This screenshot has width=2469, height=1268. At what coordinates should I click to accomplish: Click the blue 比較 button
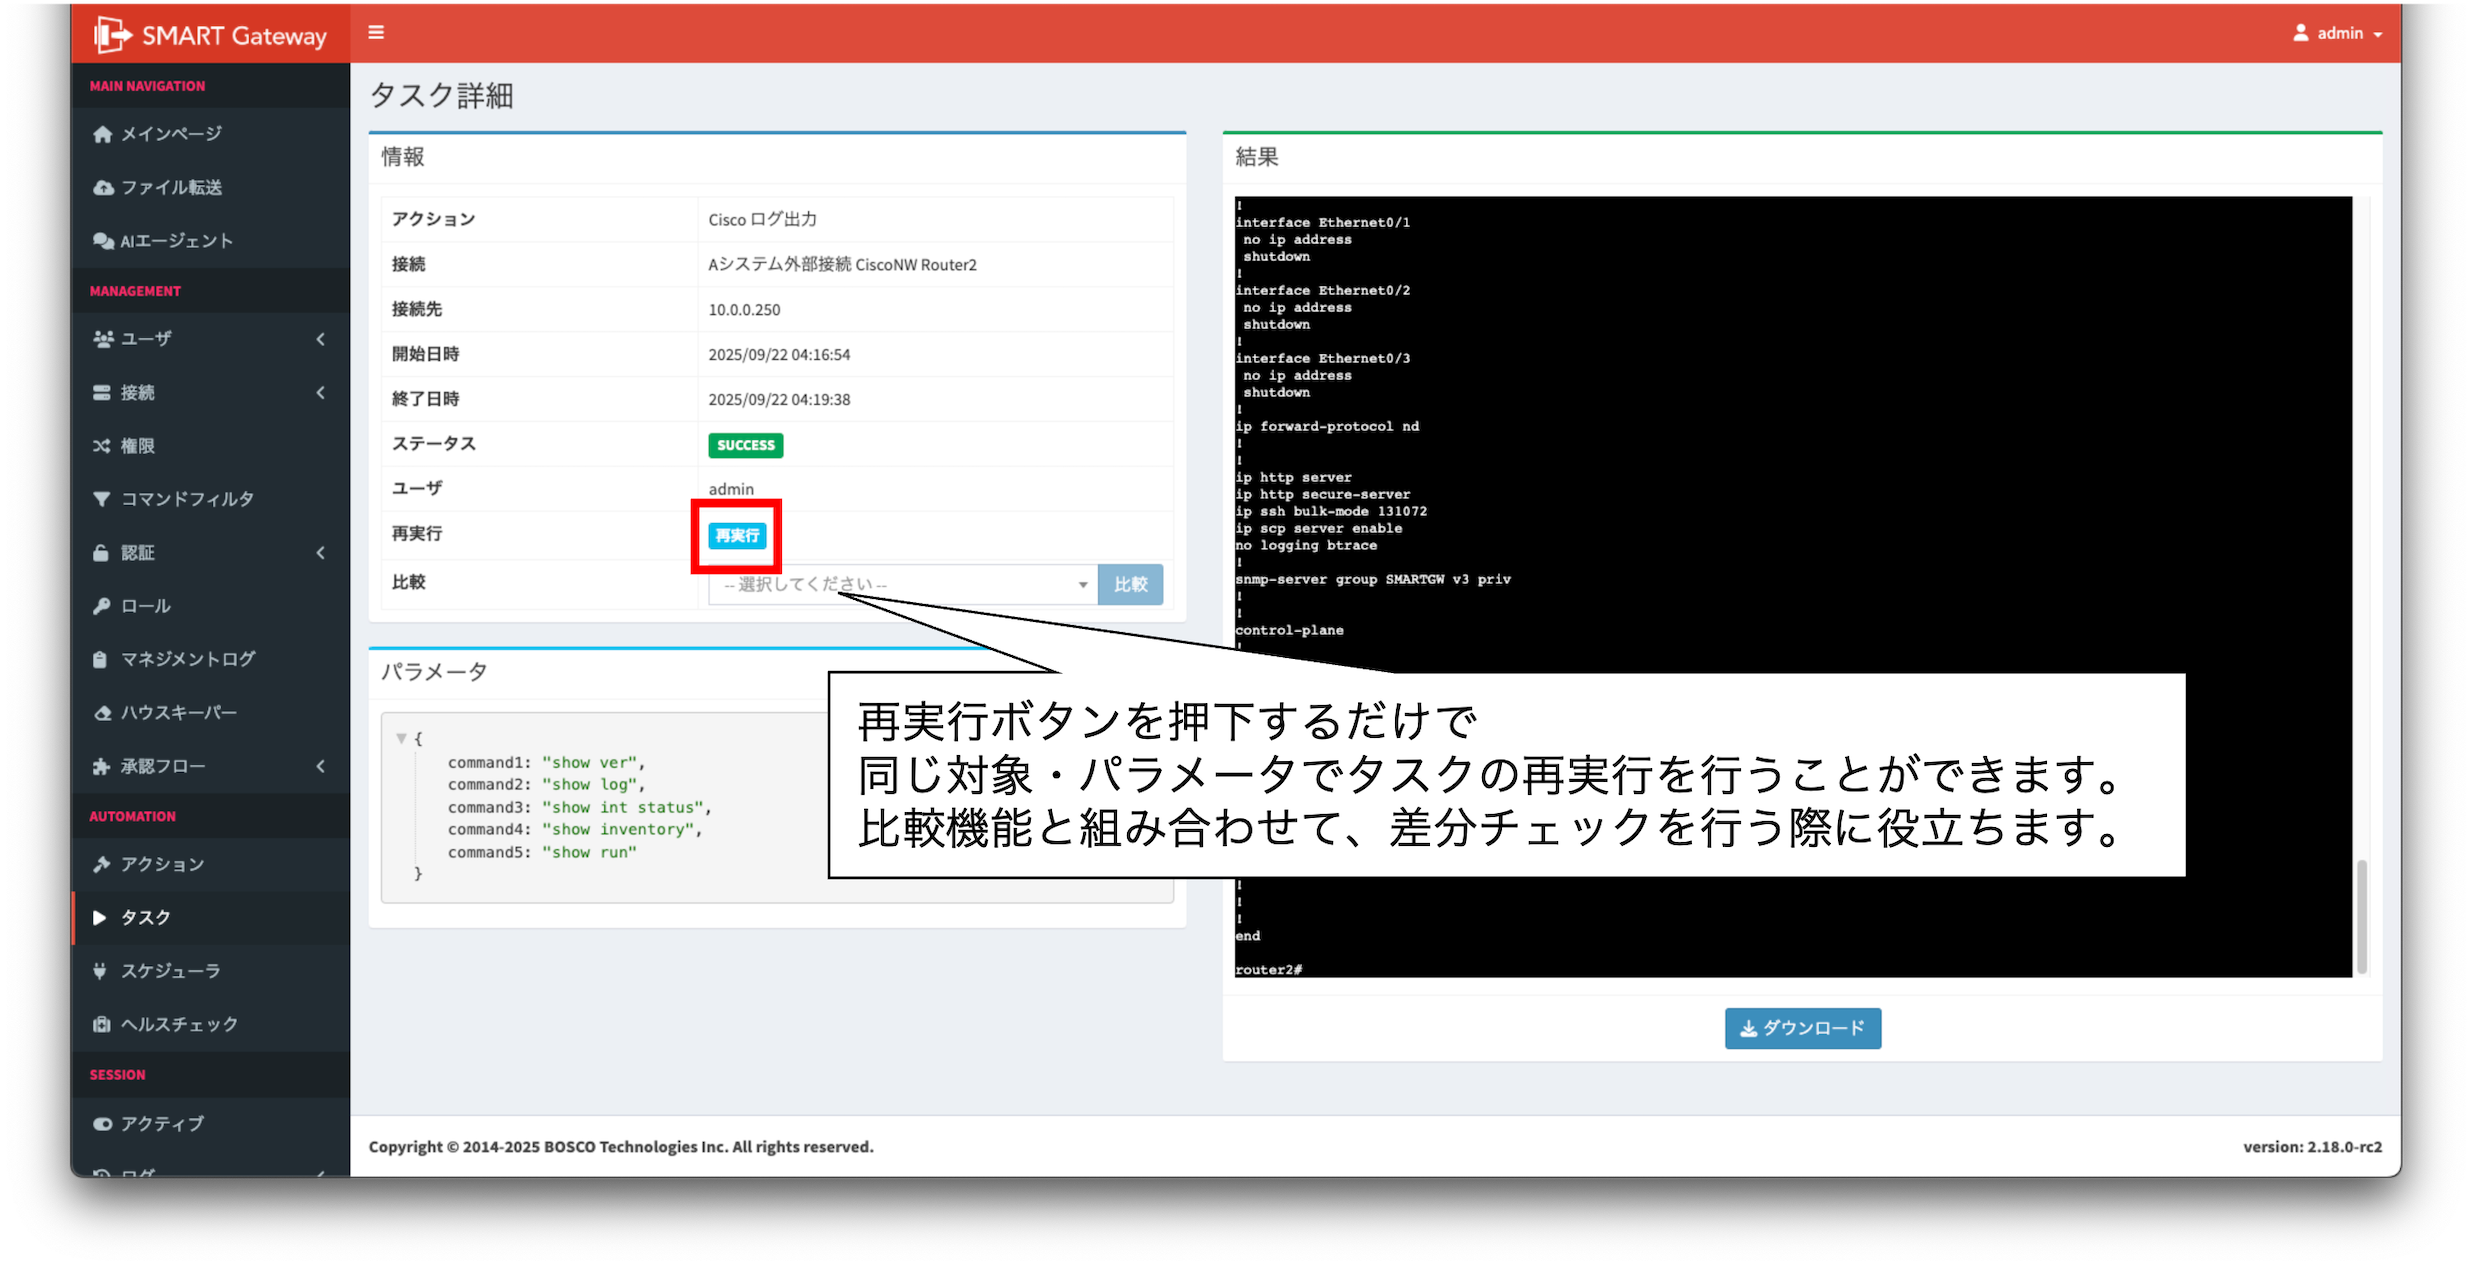[1130, 584]
